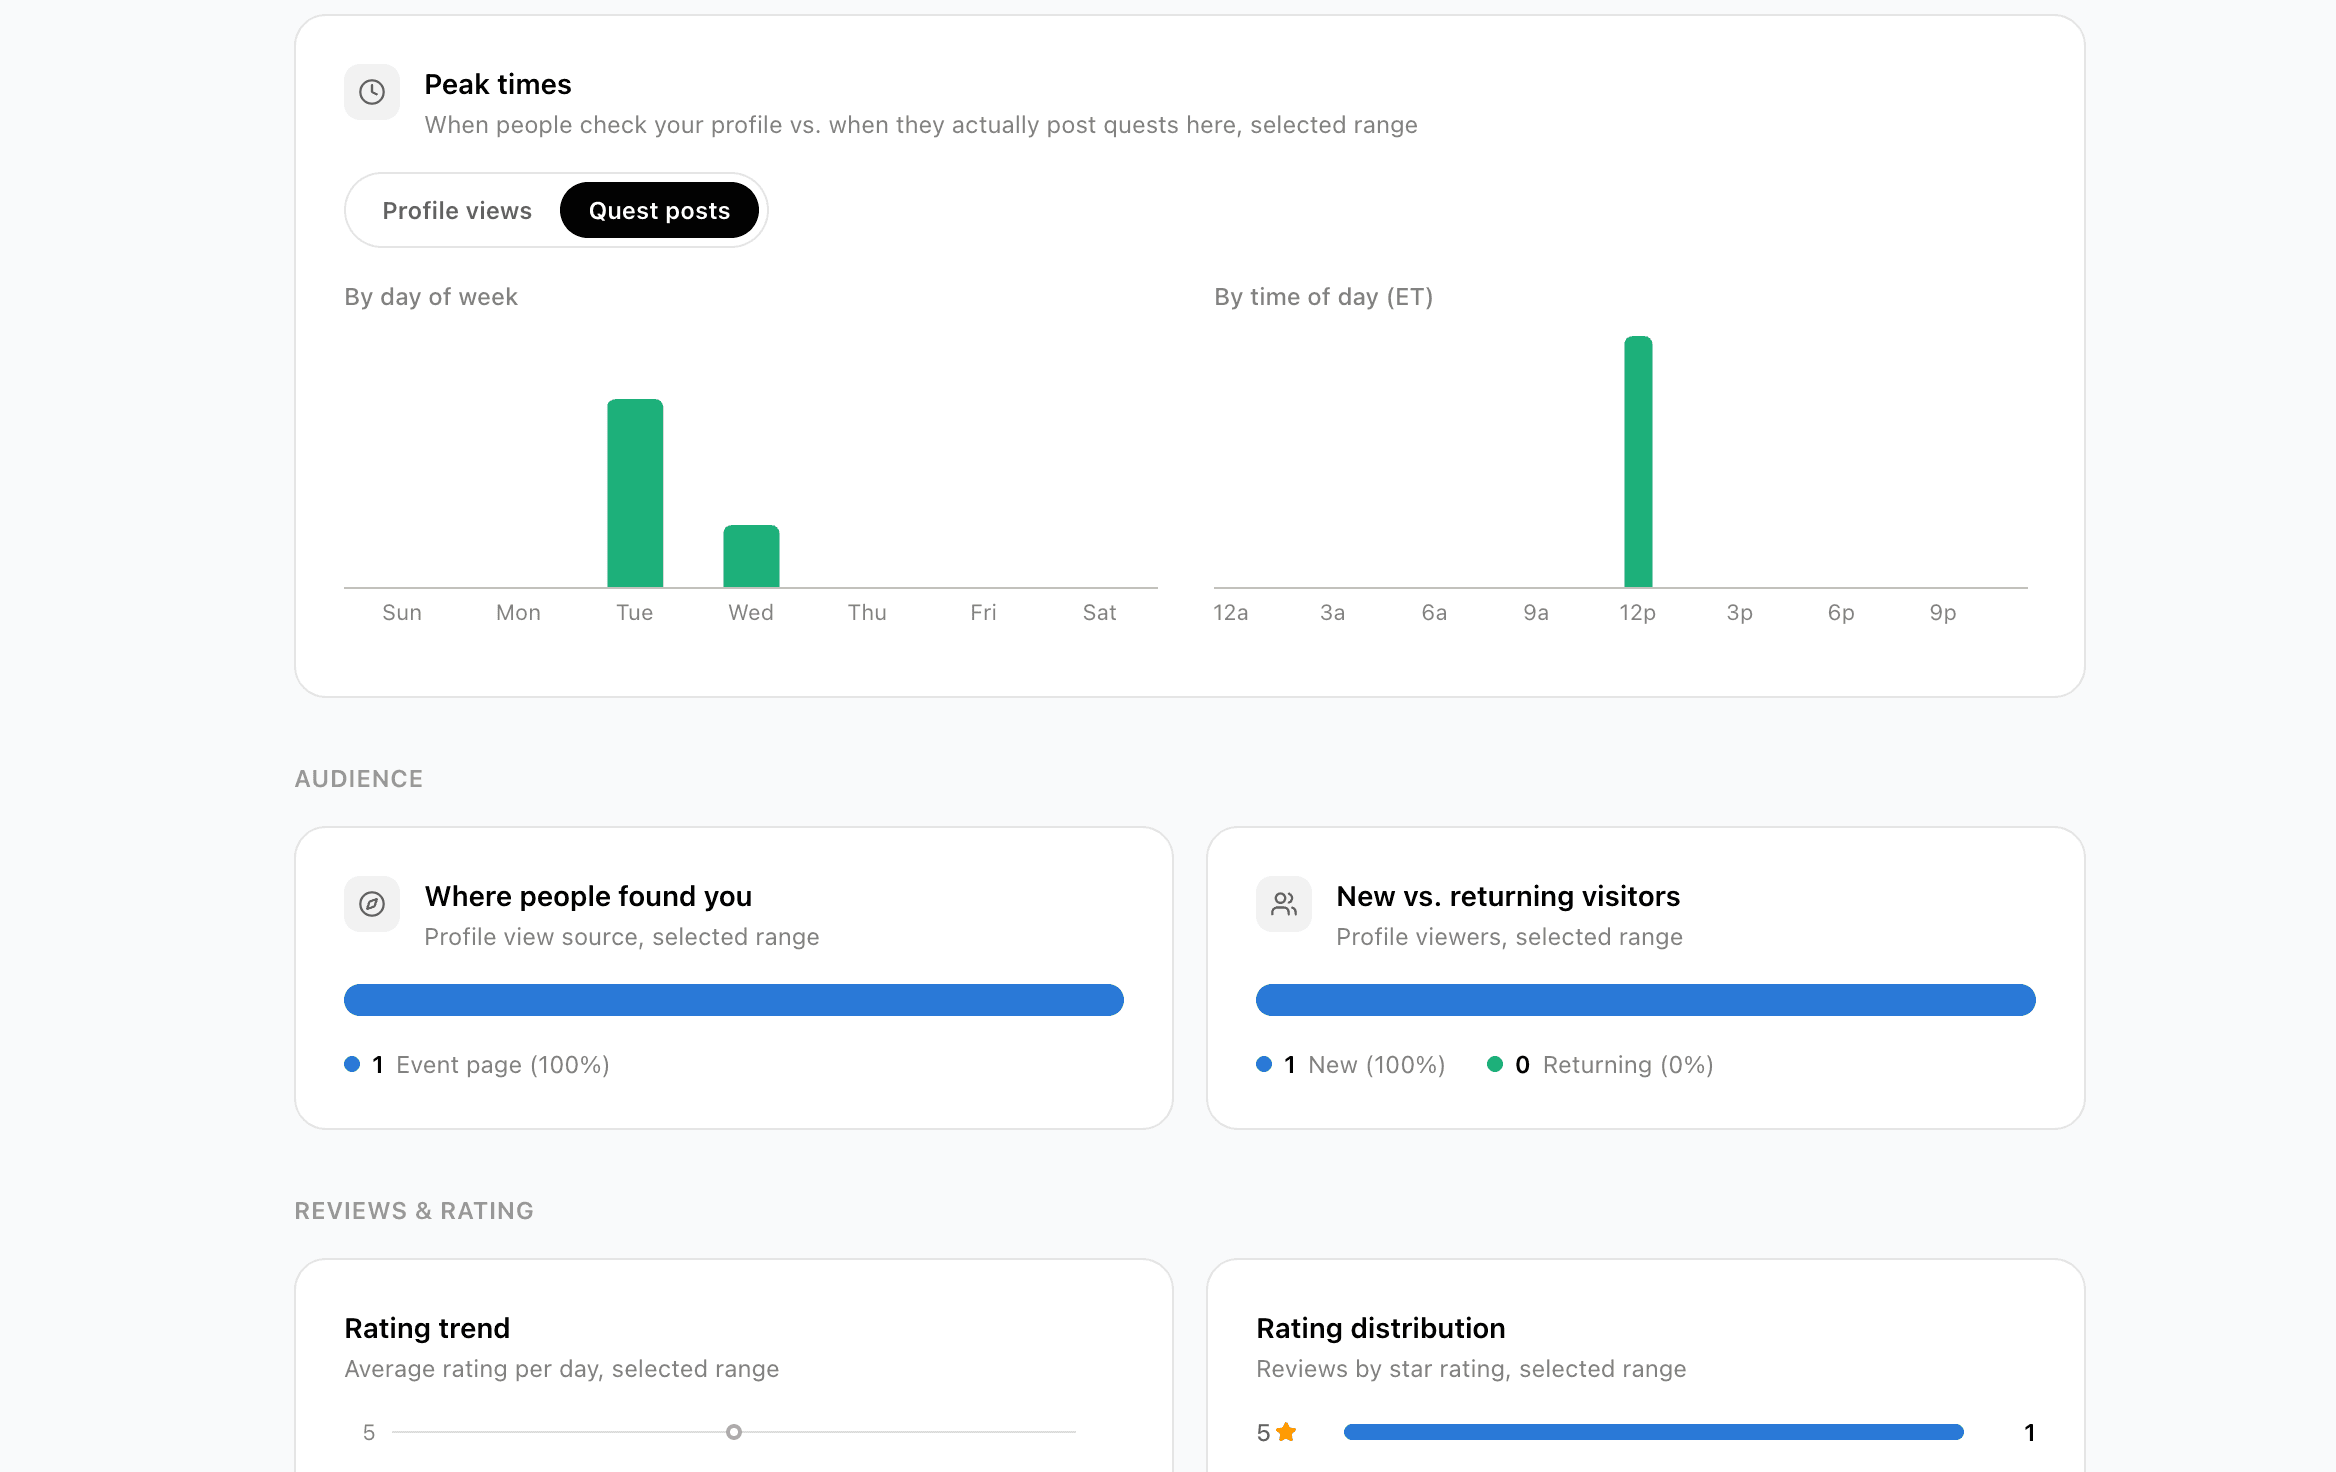Click the New vs. returning visitors bar
The width and height of the screenshot is (2336, 1472).
point(1646,1000)
